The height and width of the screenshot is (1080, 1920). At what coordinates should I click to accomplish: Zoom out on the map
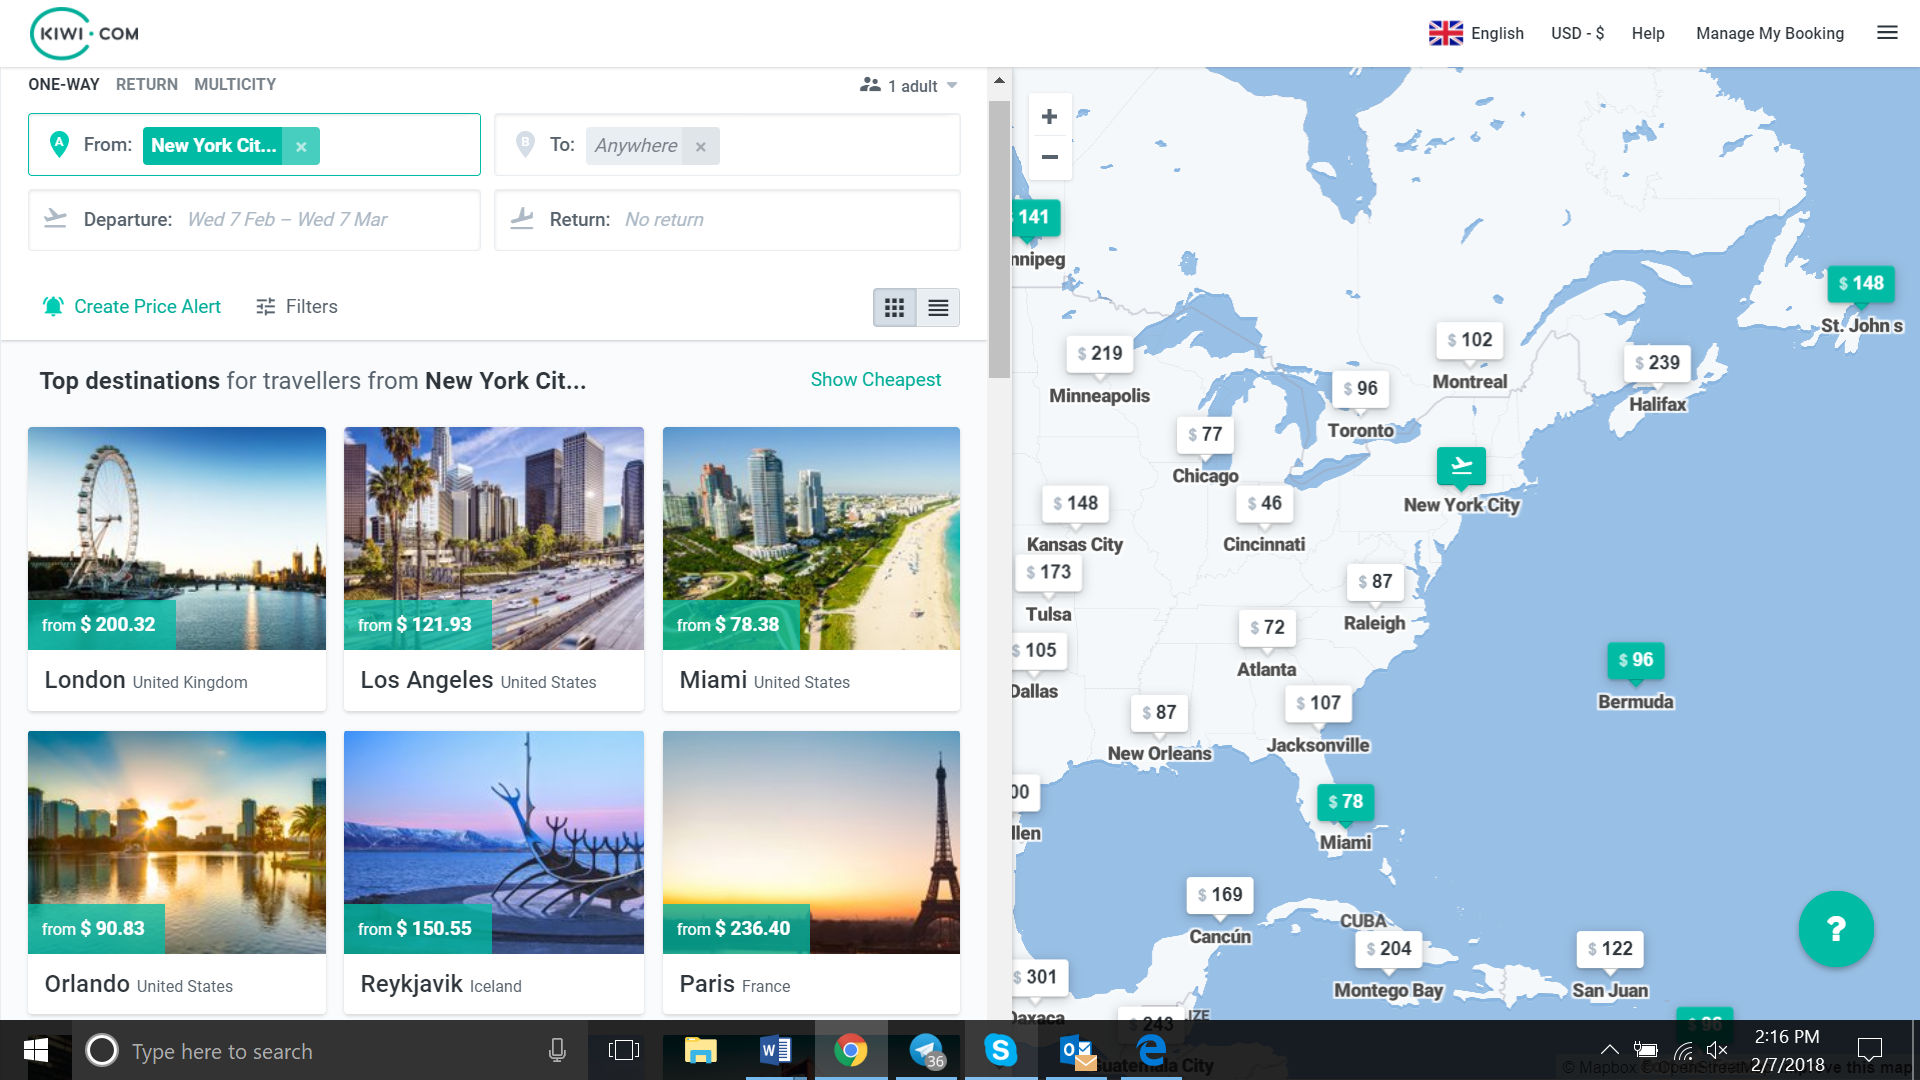tap(1049, 157)
